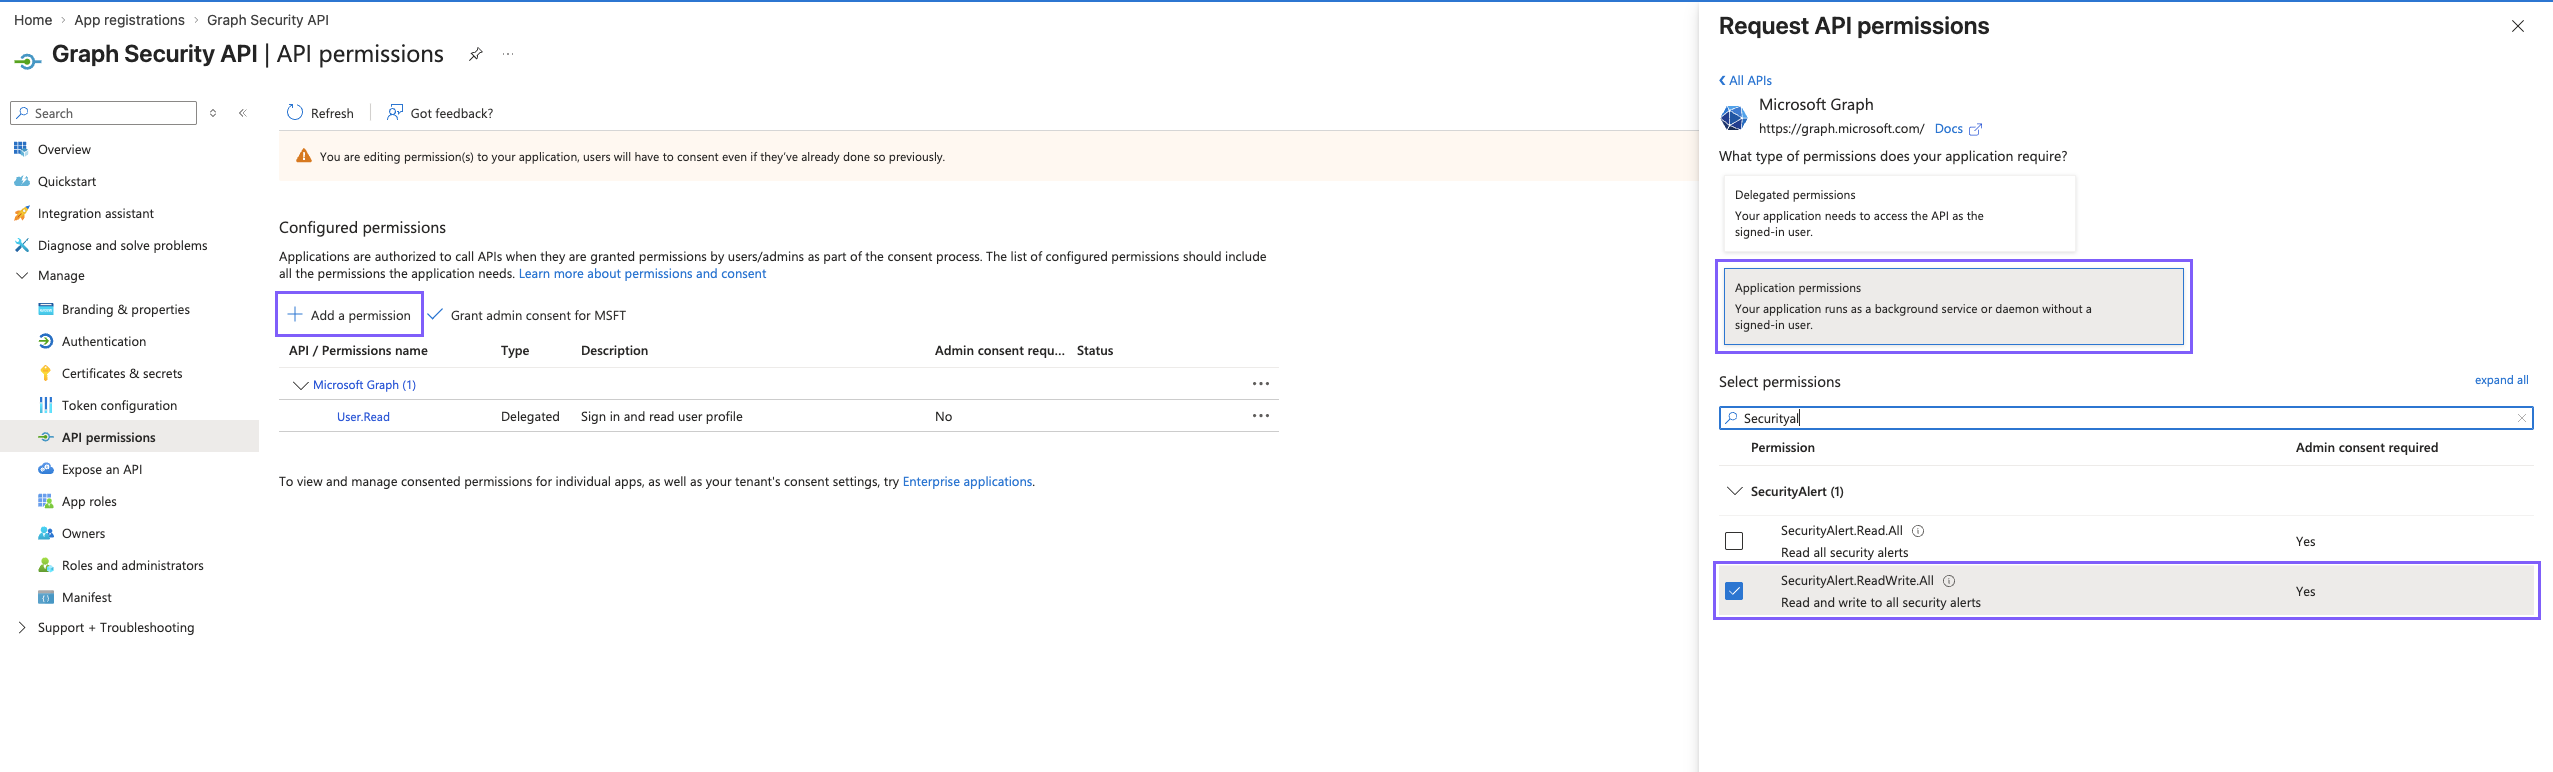
Task: Collapse the left navigation with double chevron
Action: [x=242, y=113]
